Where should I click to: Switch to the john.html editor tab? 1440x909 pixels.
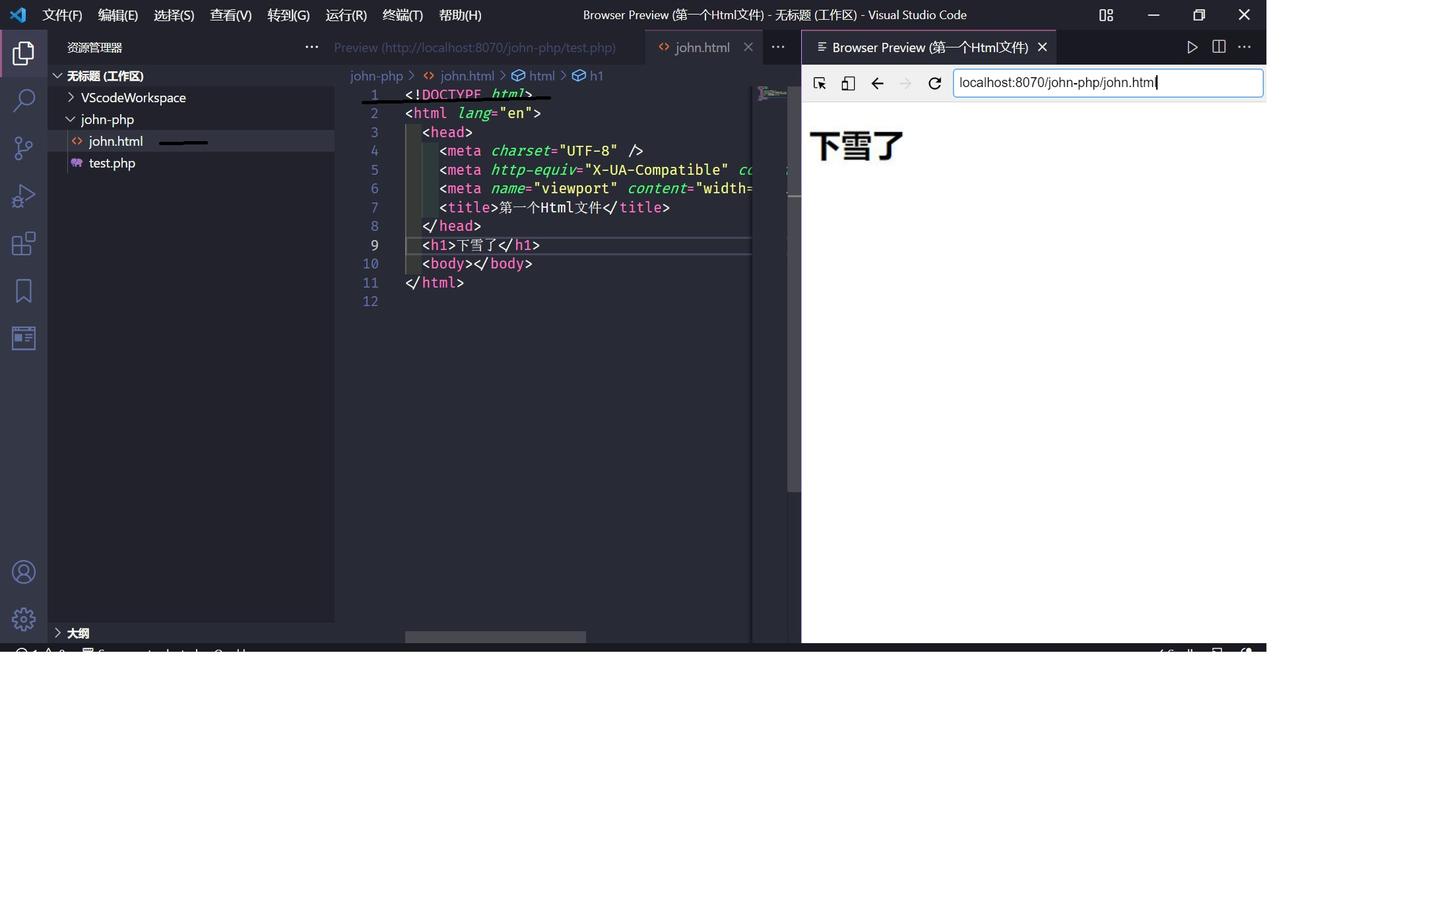[x=702, y=47]
